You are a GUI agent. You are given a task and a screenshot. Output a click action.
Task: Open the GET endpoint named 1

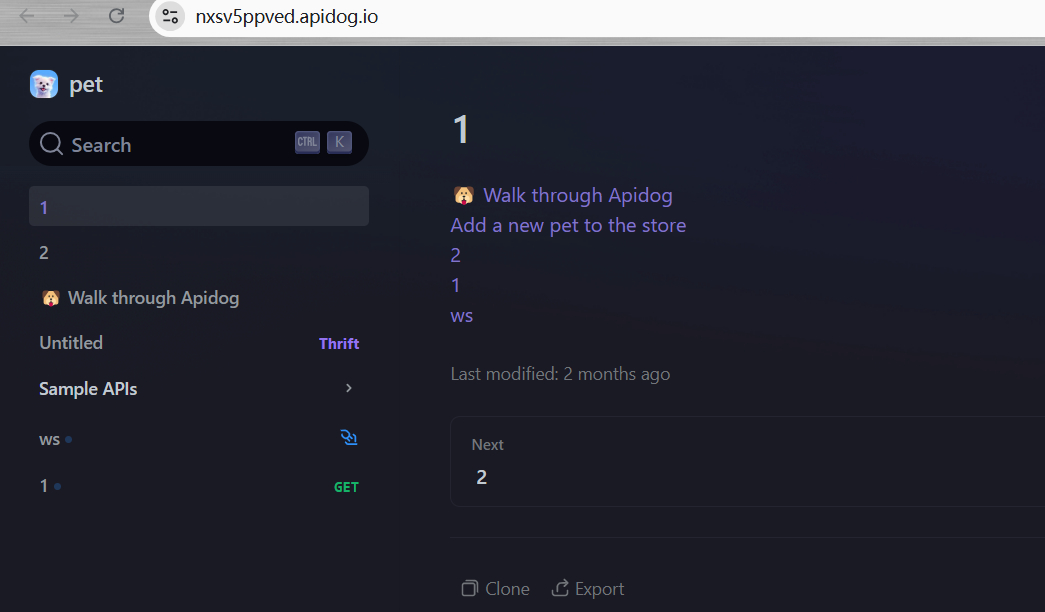[199, 486]
